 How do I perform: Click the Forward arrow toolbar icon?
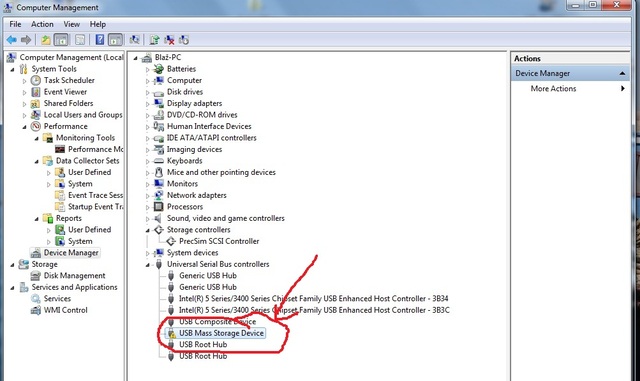(x=26, y=40)
